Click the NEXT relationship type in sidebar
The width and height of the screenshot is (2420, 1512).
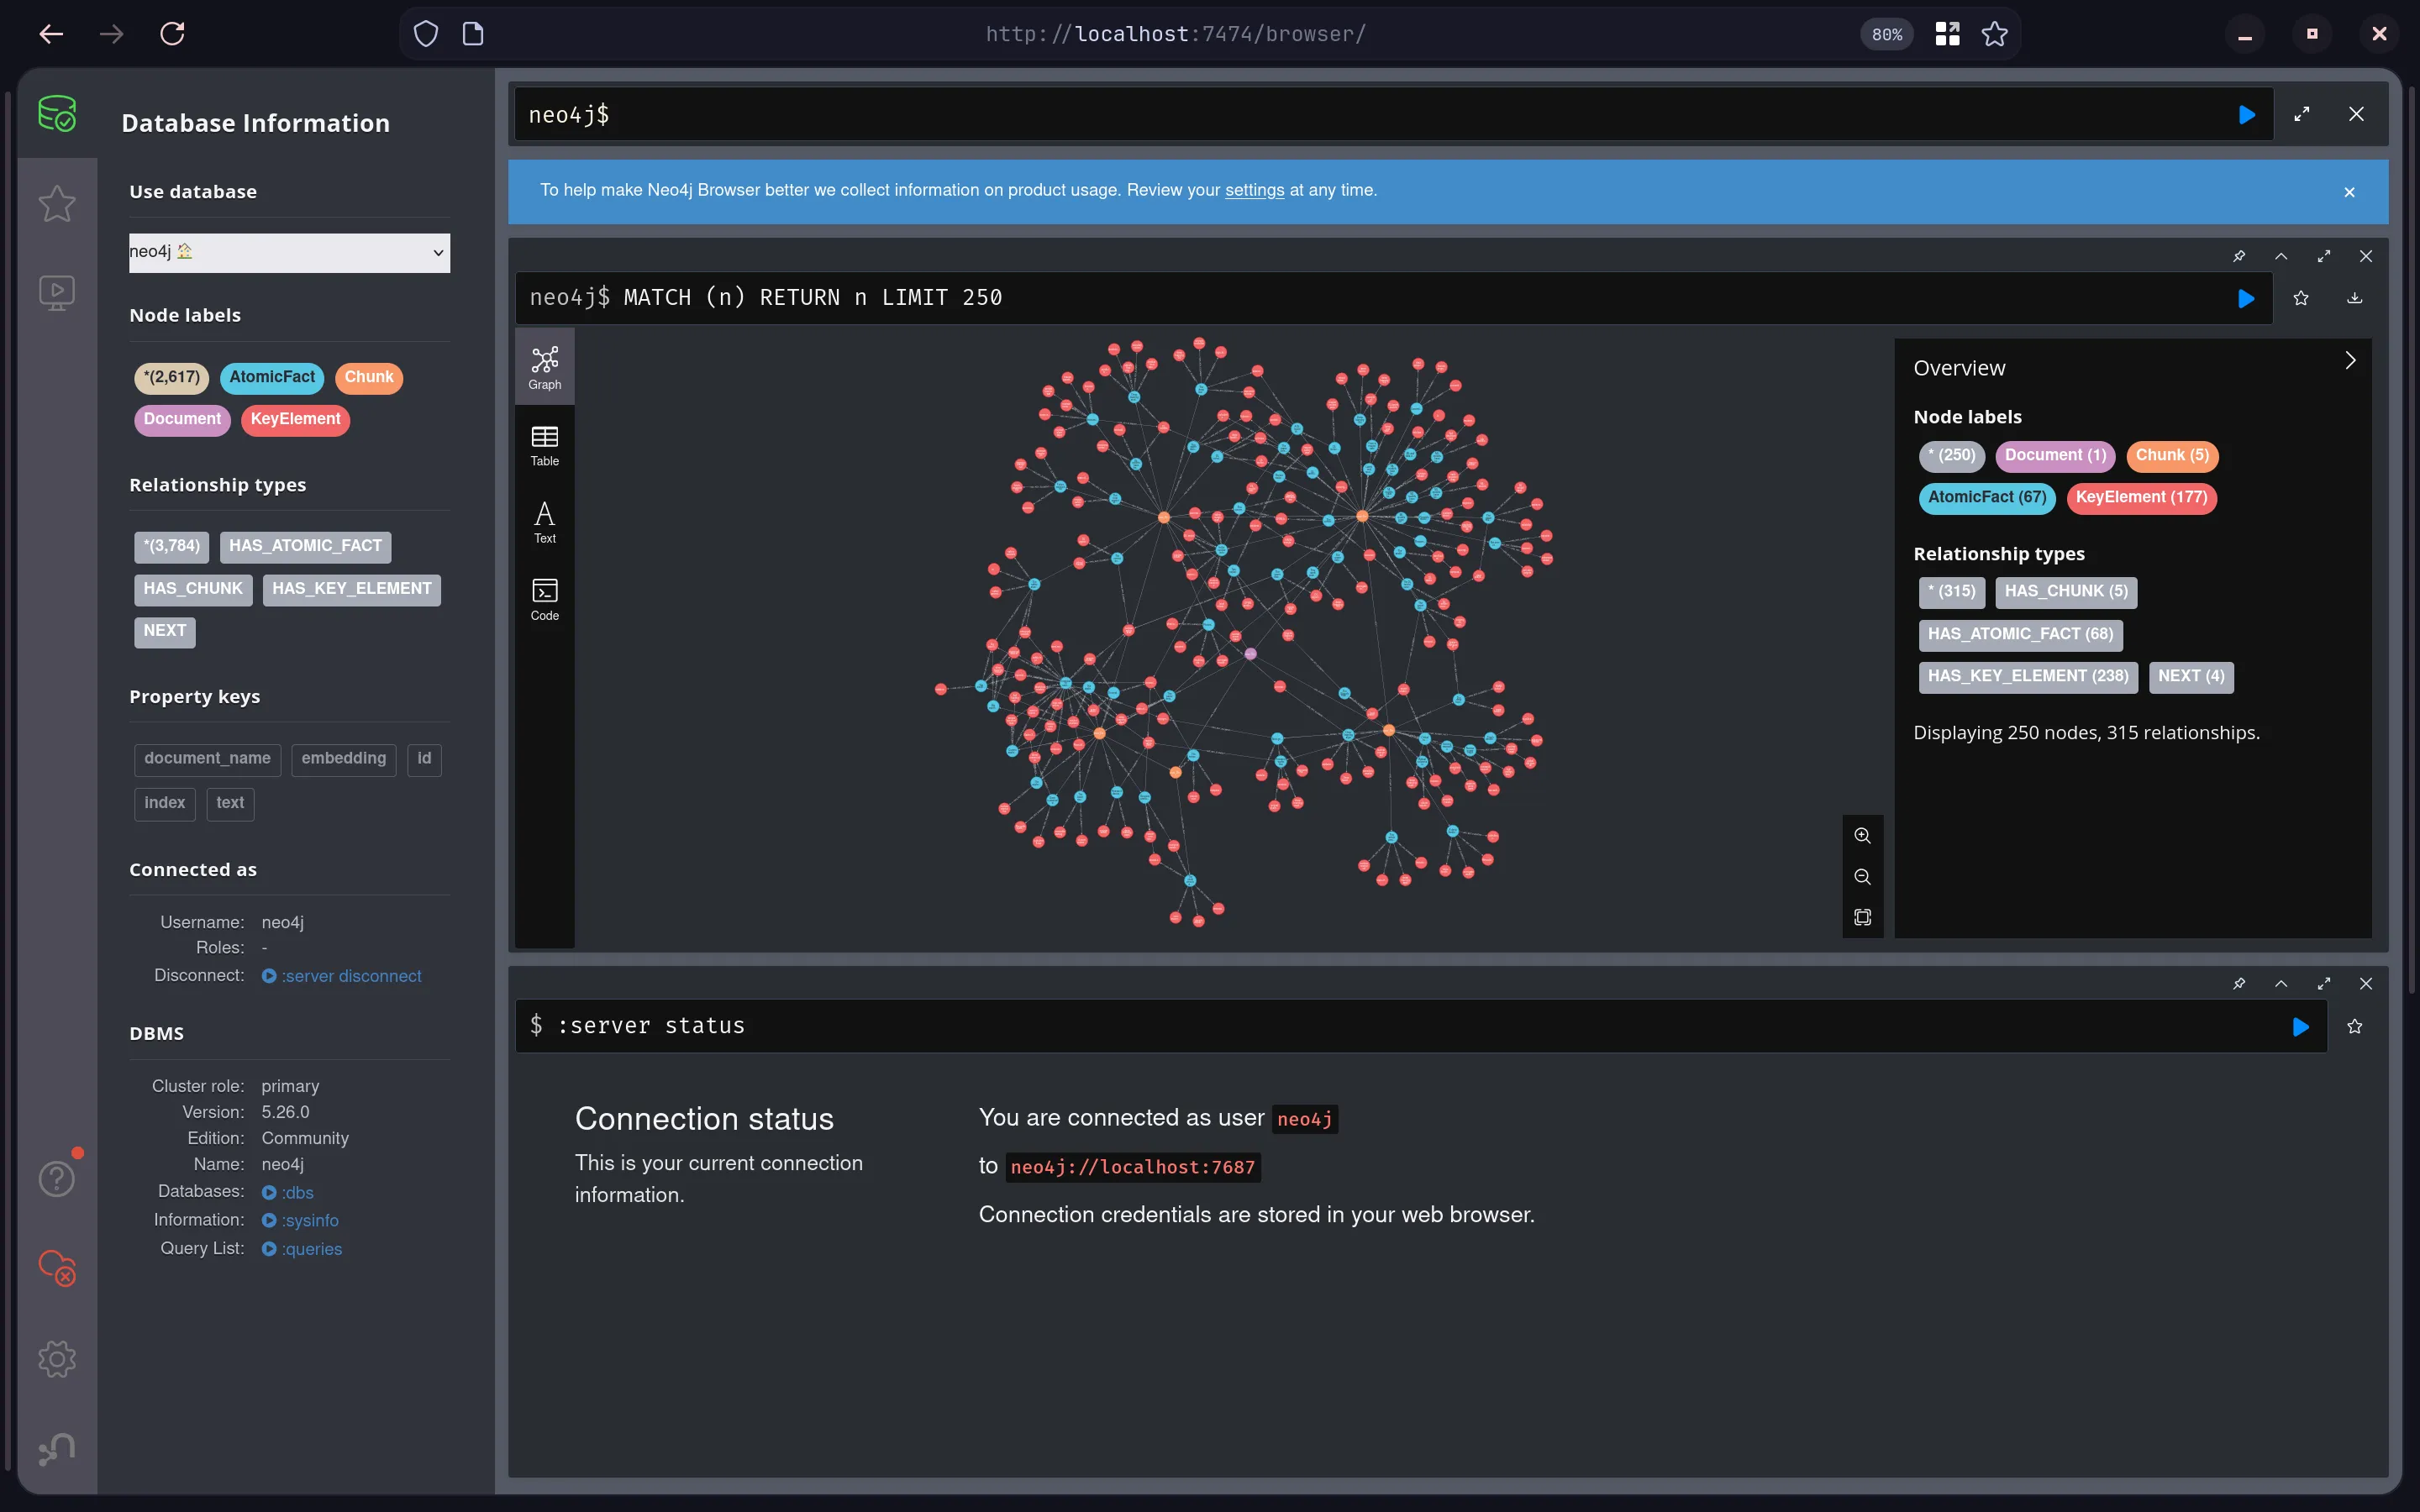[165, 631]
